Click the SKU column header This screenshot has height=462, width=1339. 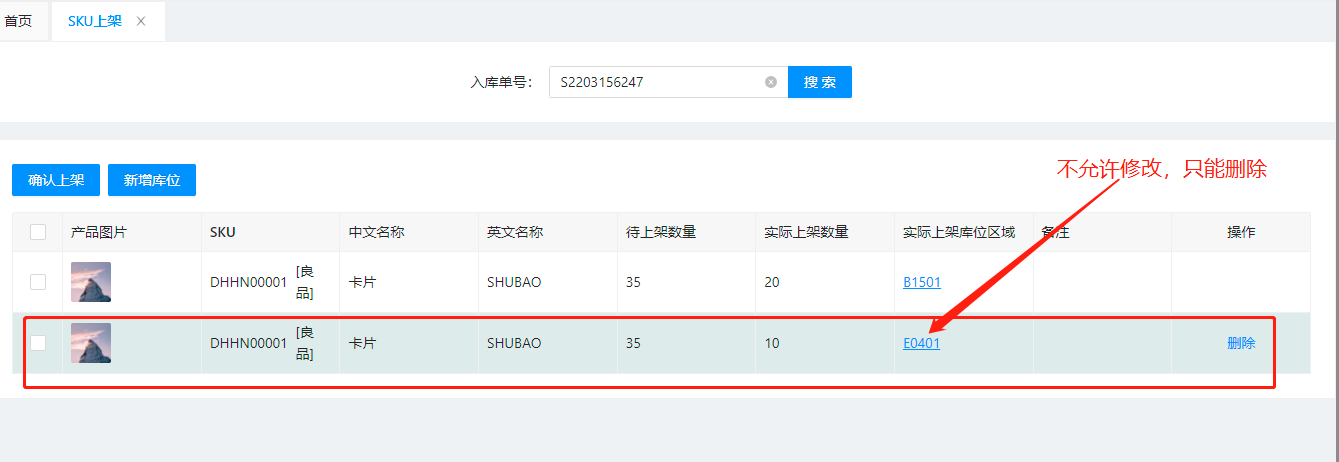[x=223, y=232]
